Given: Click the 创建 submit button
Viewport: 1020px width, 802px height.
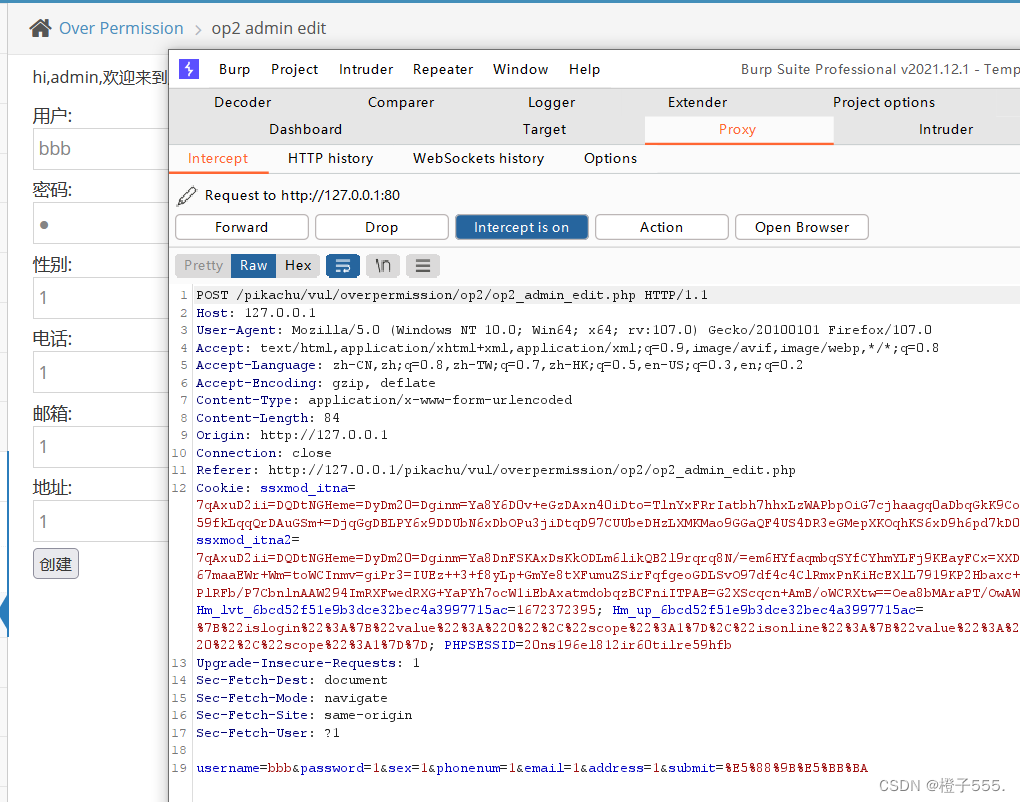Looking at the screenshot, I should (56, 564).
